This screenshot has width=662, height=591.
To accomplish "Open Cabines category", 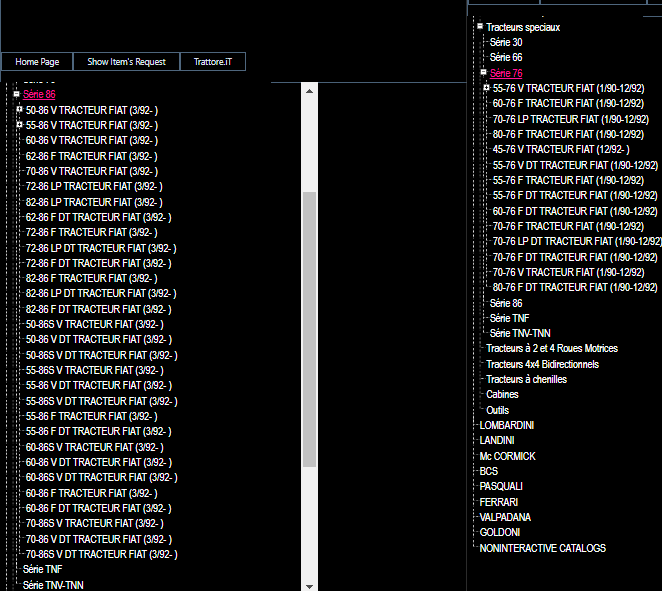I will coord(502,394).
